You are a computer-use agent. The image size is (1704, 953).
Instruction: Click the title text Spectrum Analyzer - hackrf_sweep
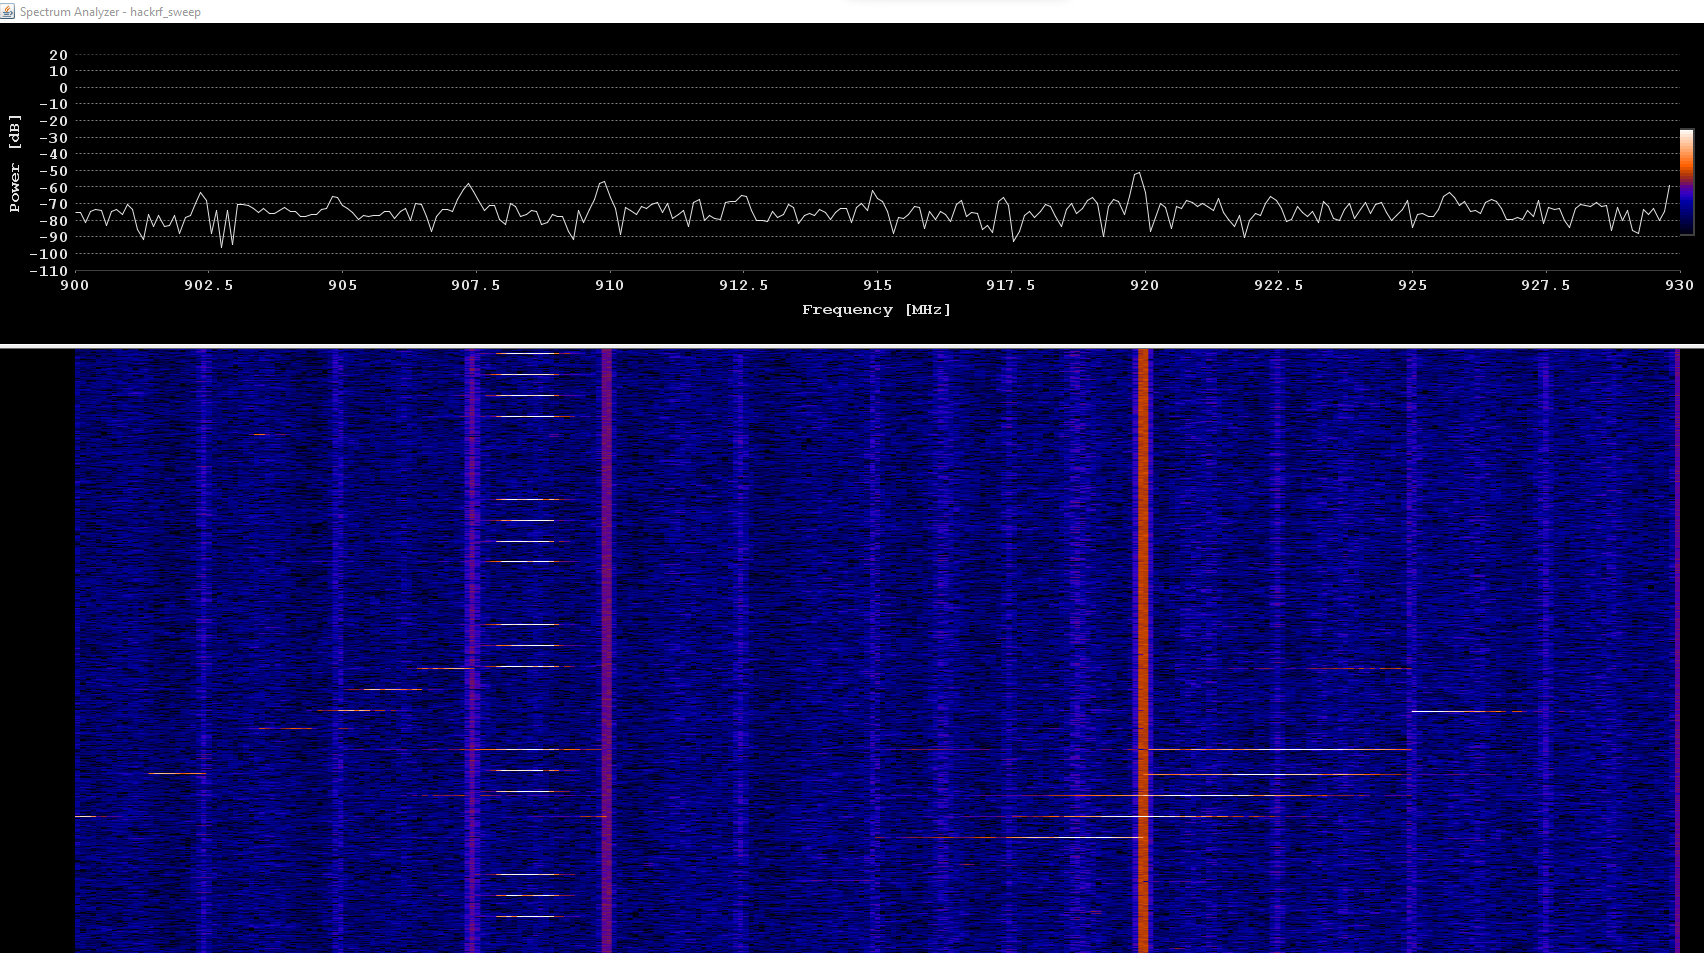(110, 11)
